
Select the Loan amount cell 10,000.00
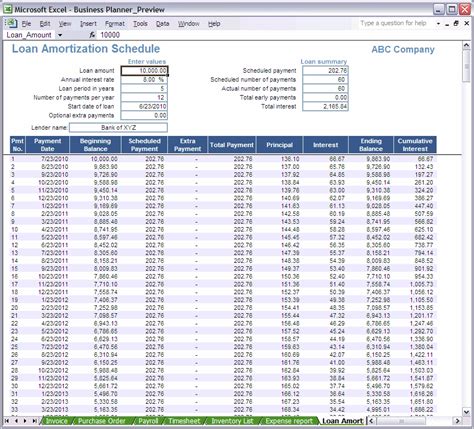[x=144, y=71]
